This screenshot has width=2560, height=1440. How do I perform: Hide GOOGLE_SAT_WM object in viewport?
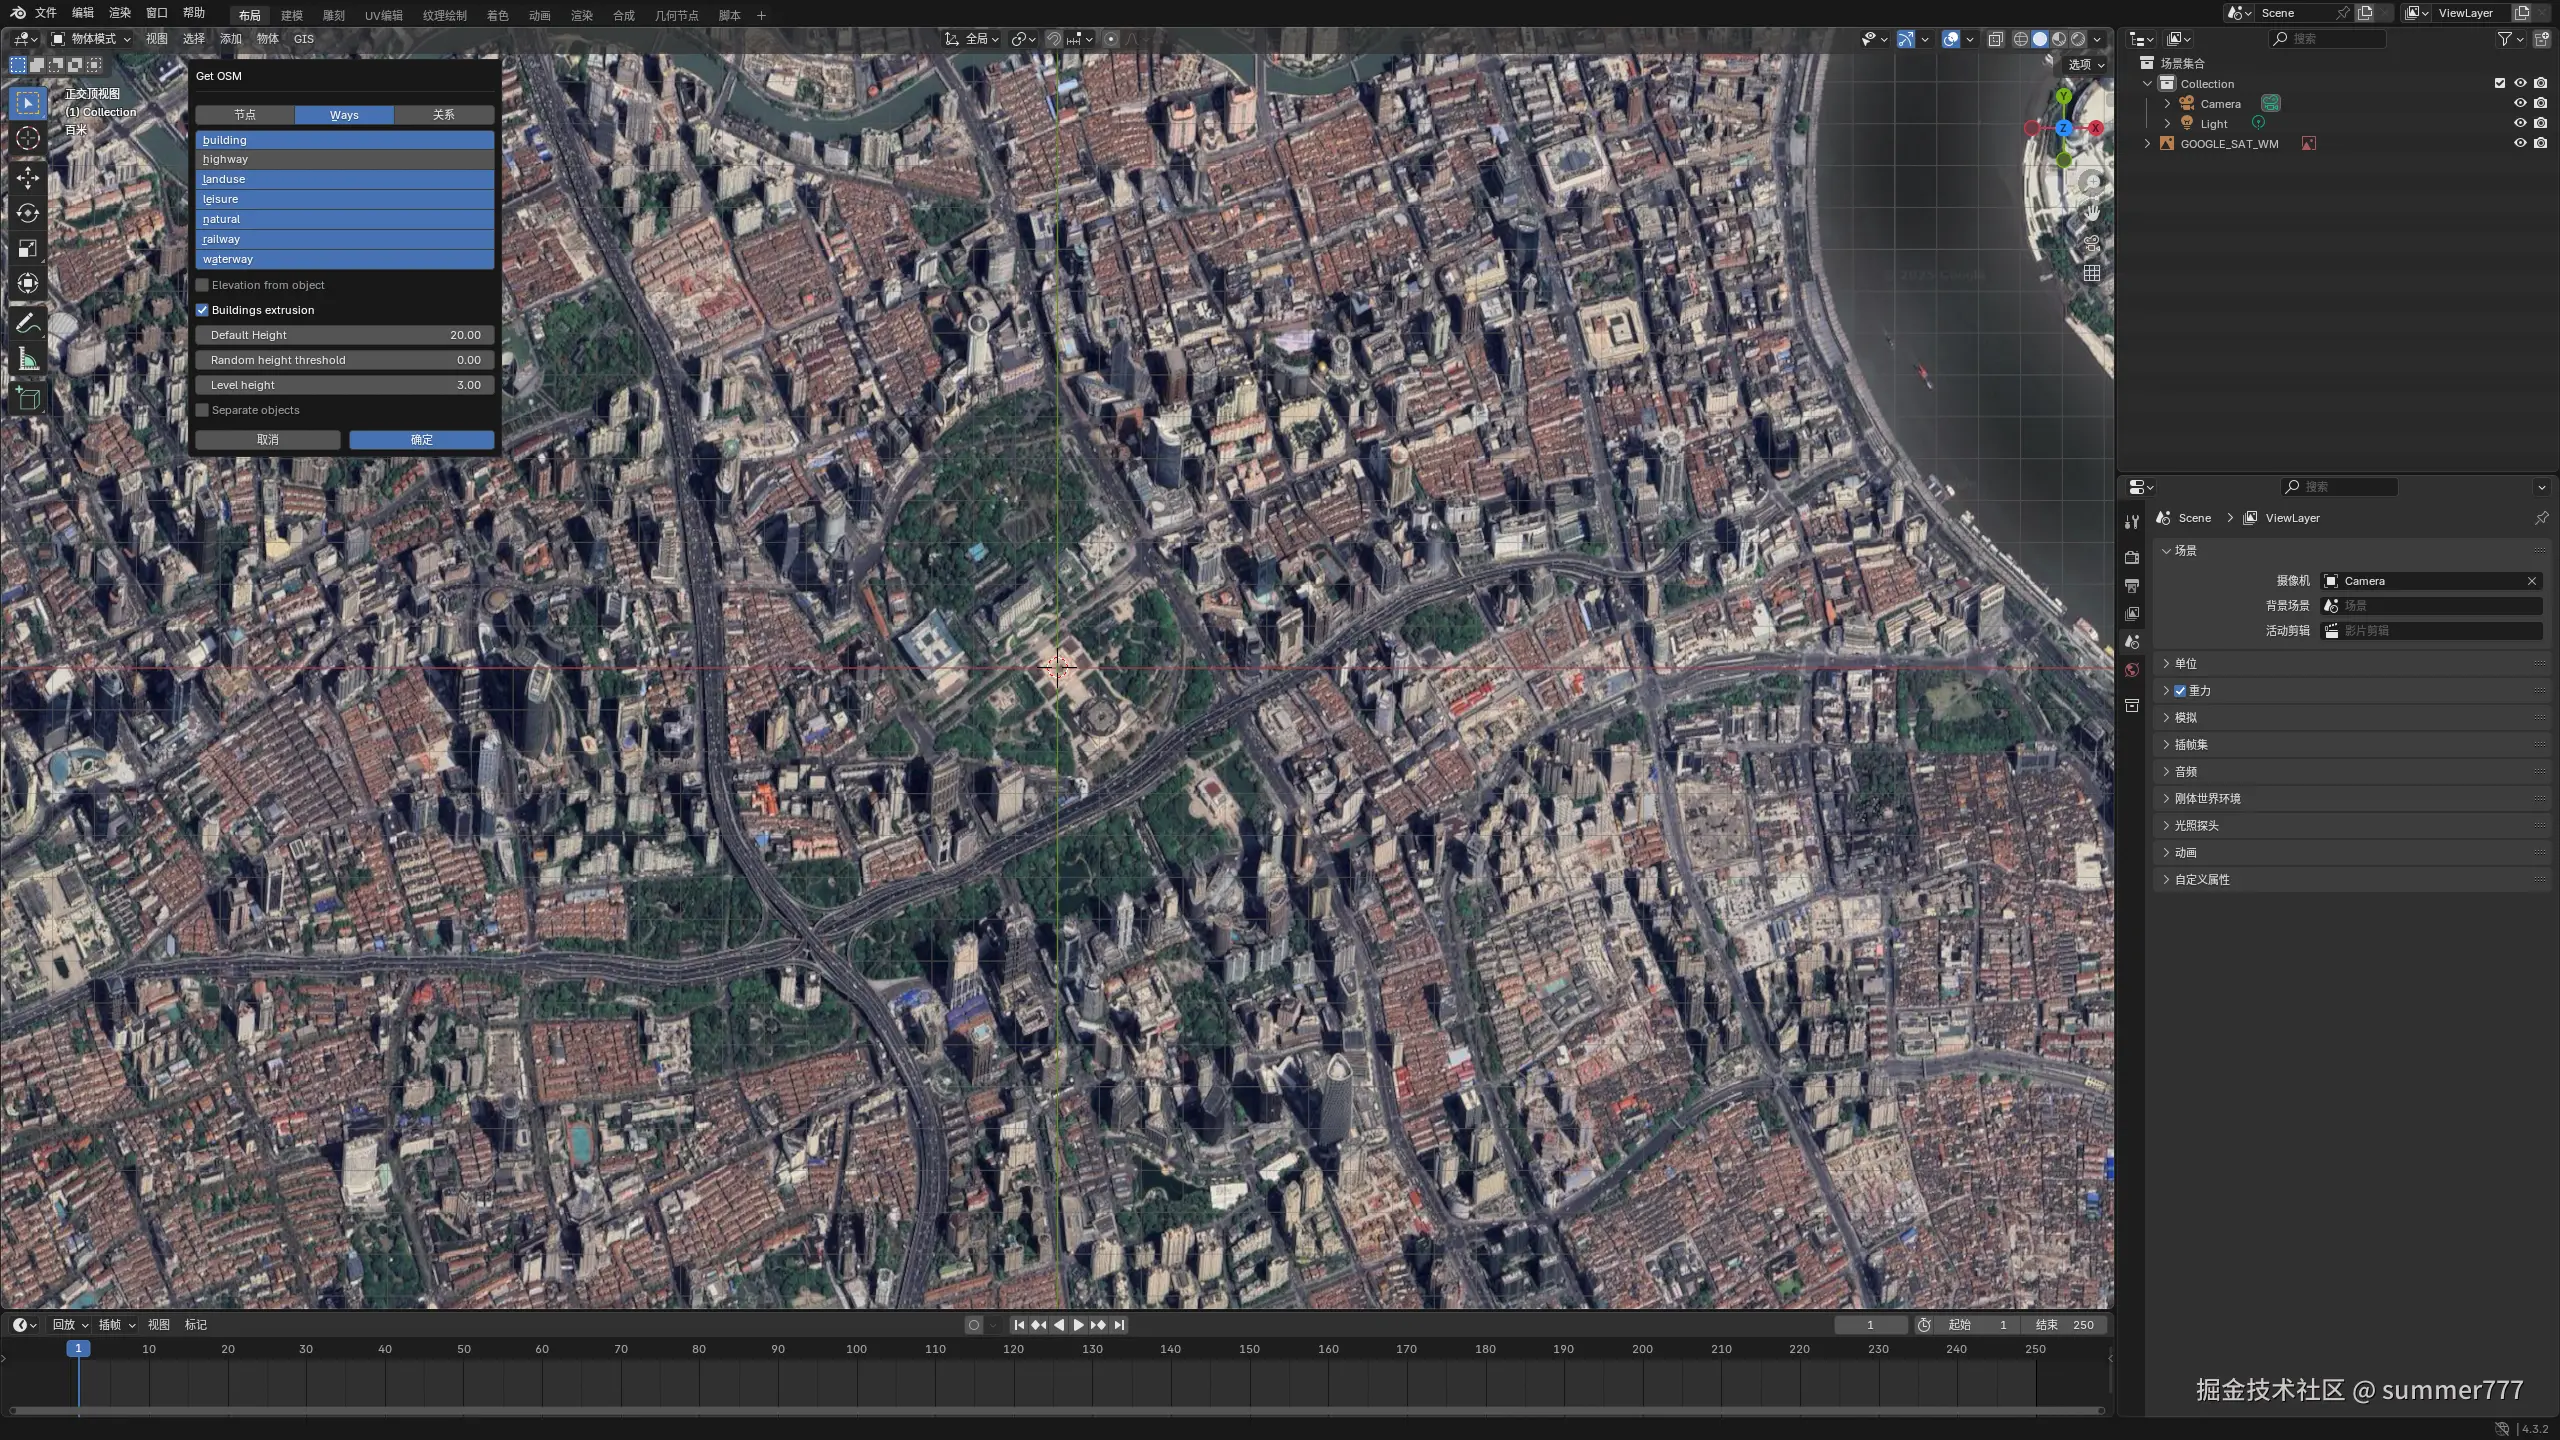tap(2520, 143)
